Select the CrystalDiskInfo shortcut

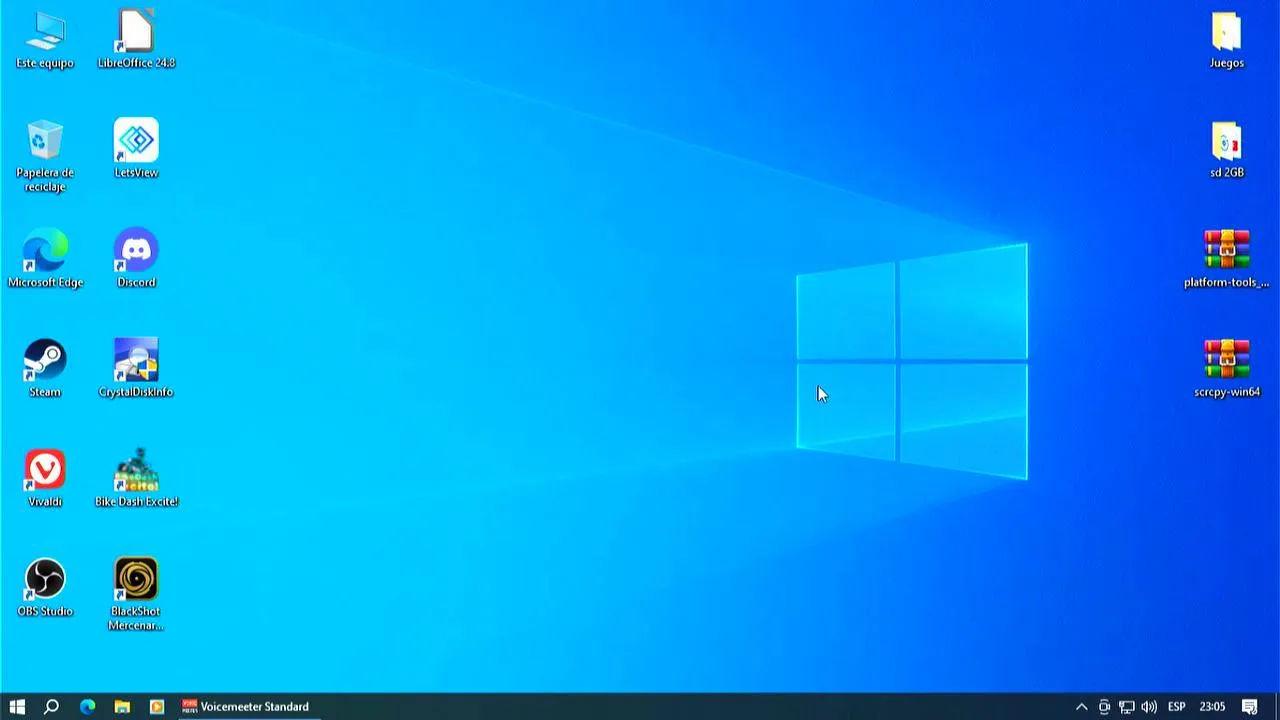pyautogui.click(x=136, y=370)
